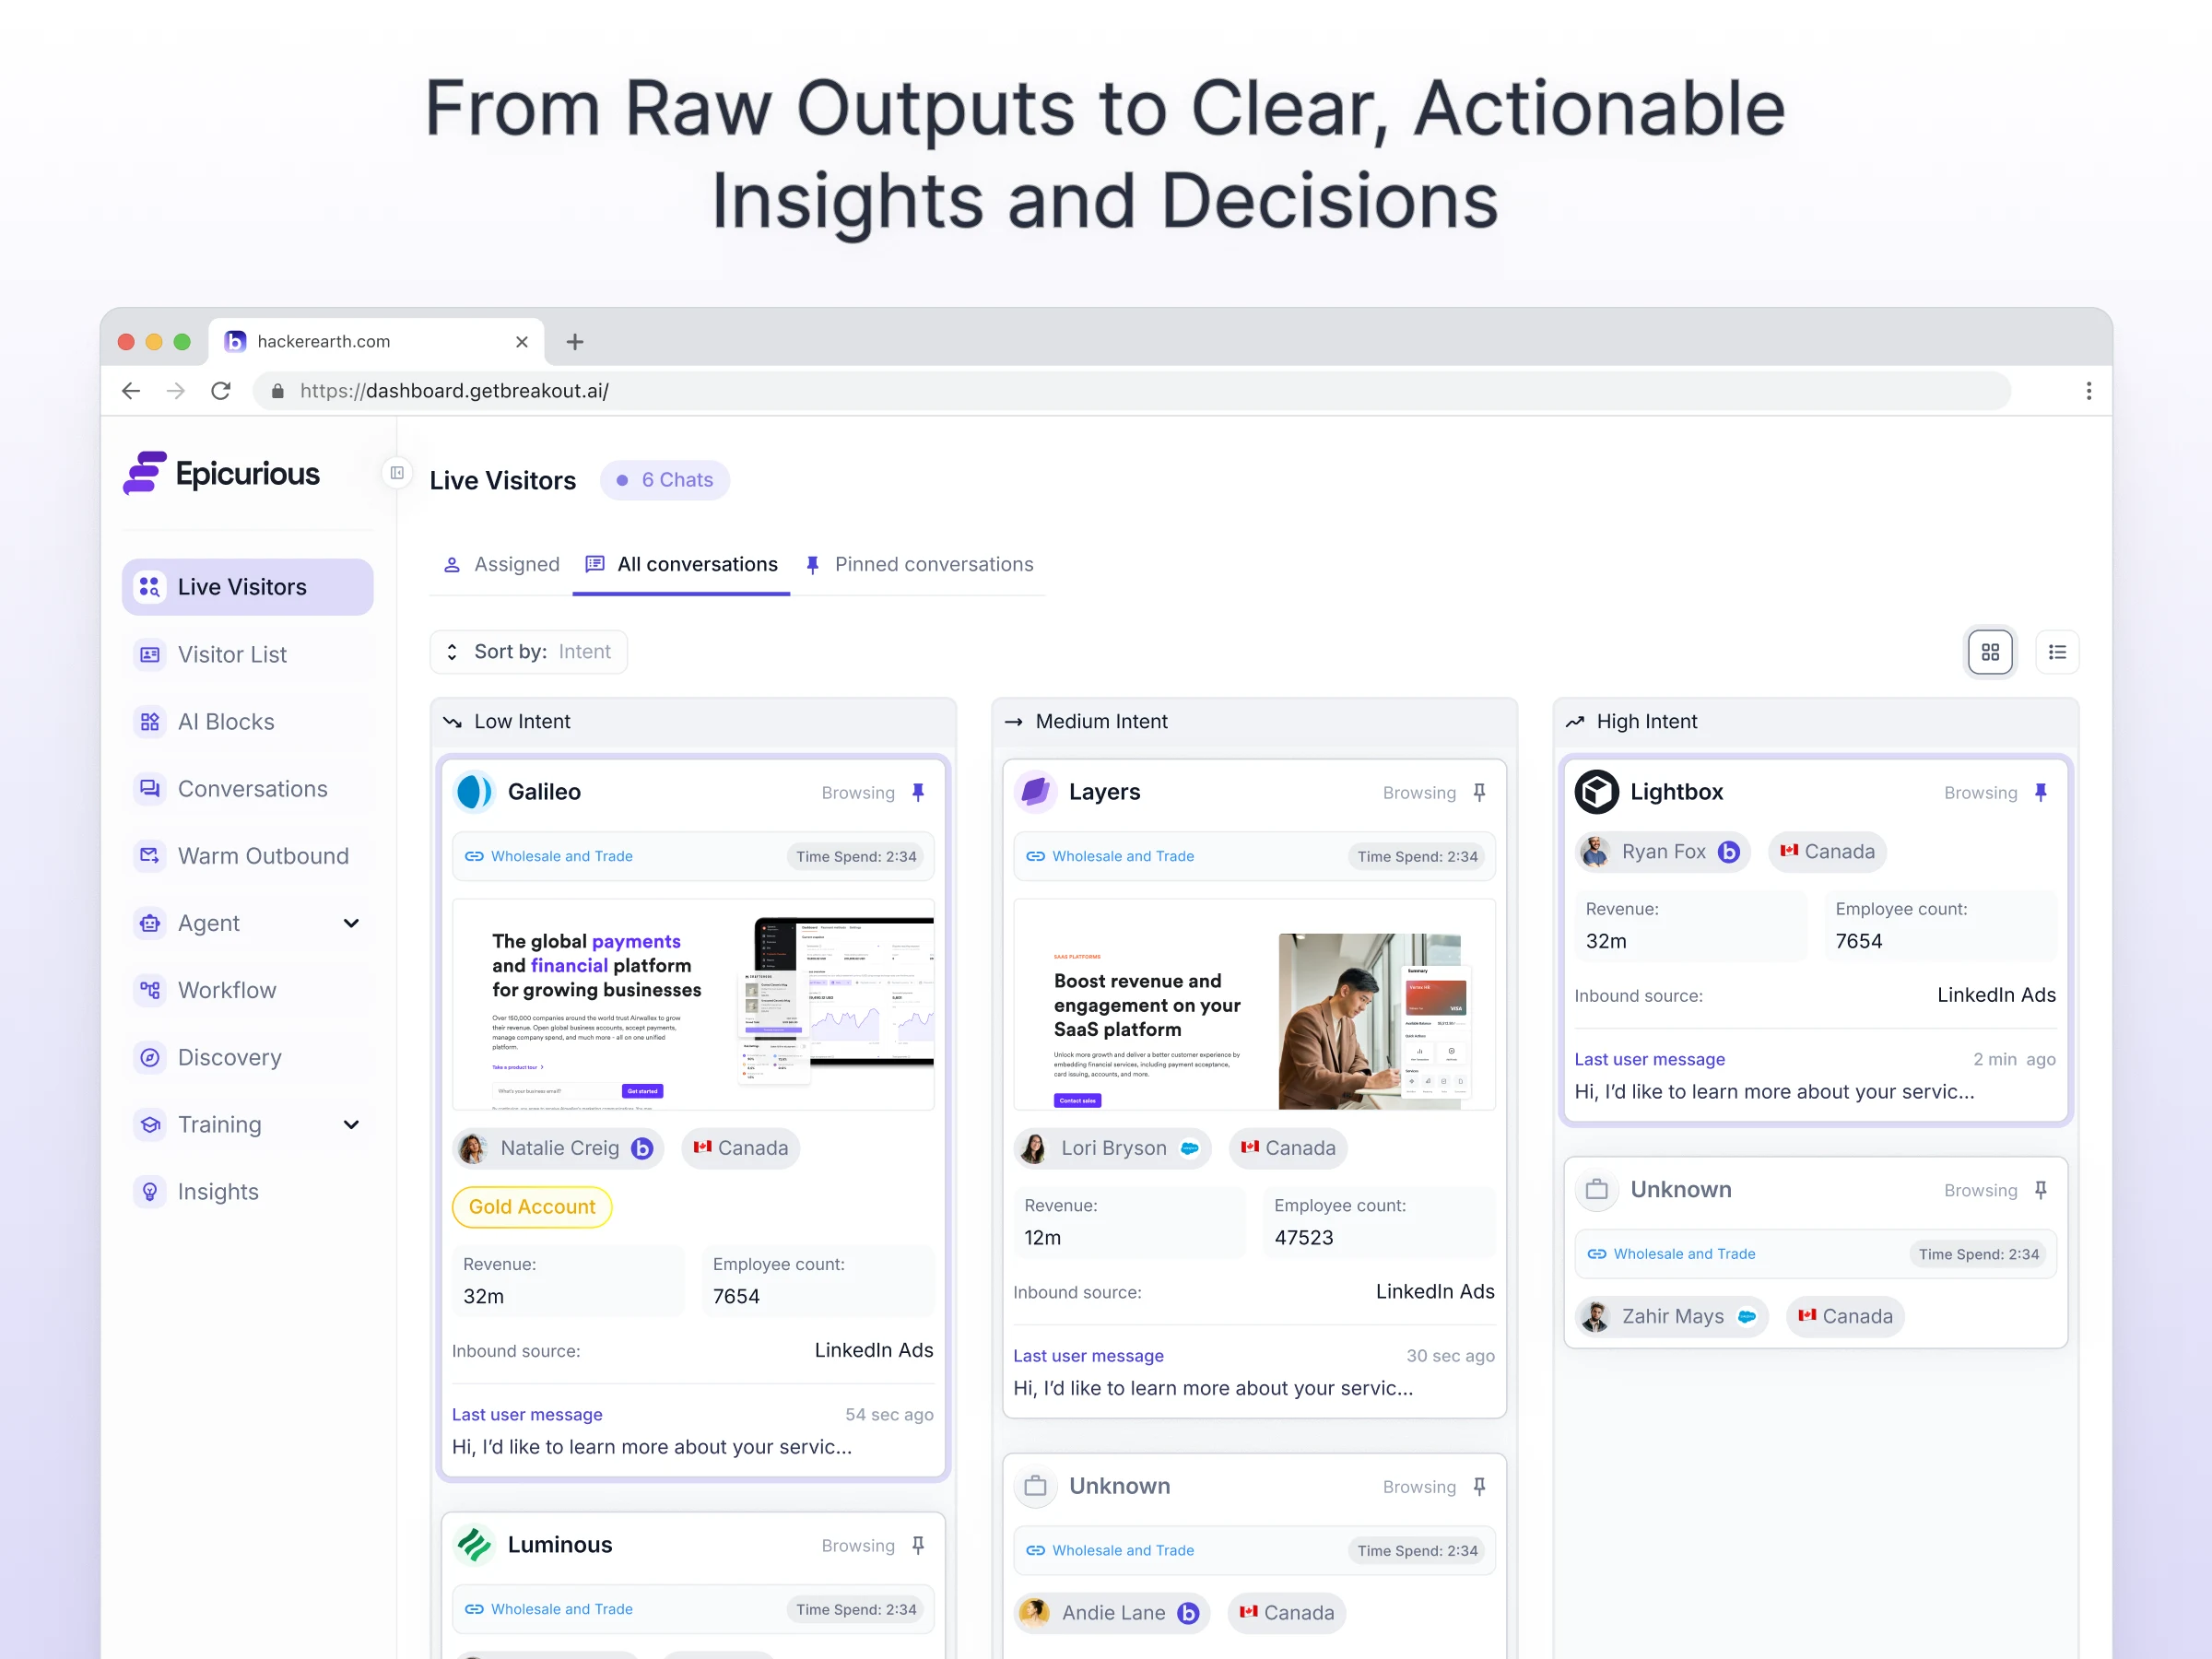Switch to Pinned conversations tab
The image size is (2212, 1659).
click(x=919, y=564)
